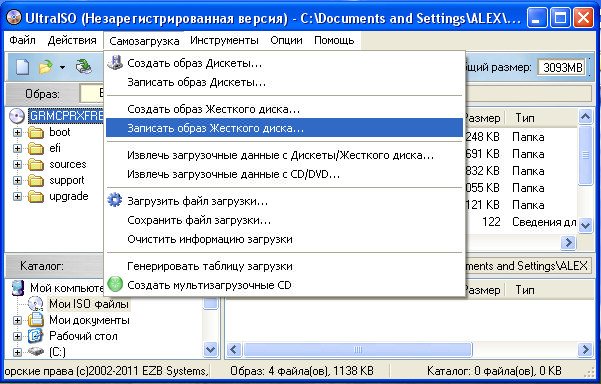Click the Мой компьютер icon
601x384 pixels.
click(x=18, y=288)
